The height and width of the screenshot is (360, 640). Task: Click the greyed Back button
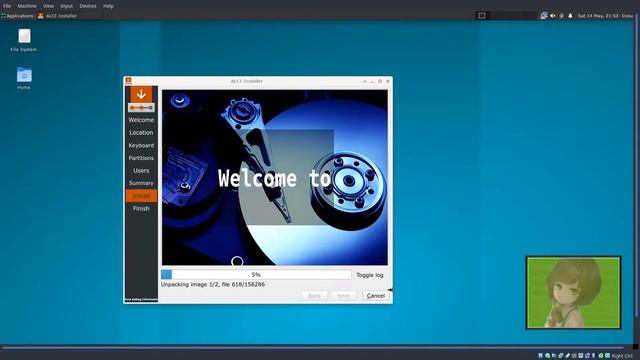coord(314,296)
